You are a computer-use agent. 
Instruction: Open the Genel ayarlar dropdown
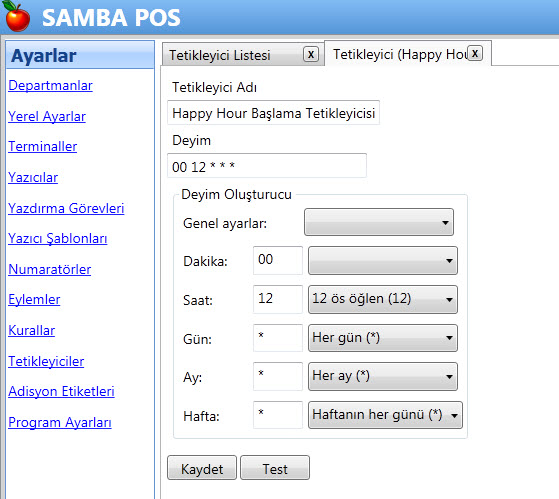(379, 222)
